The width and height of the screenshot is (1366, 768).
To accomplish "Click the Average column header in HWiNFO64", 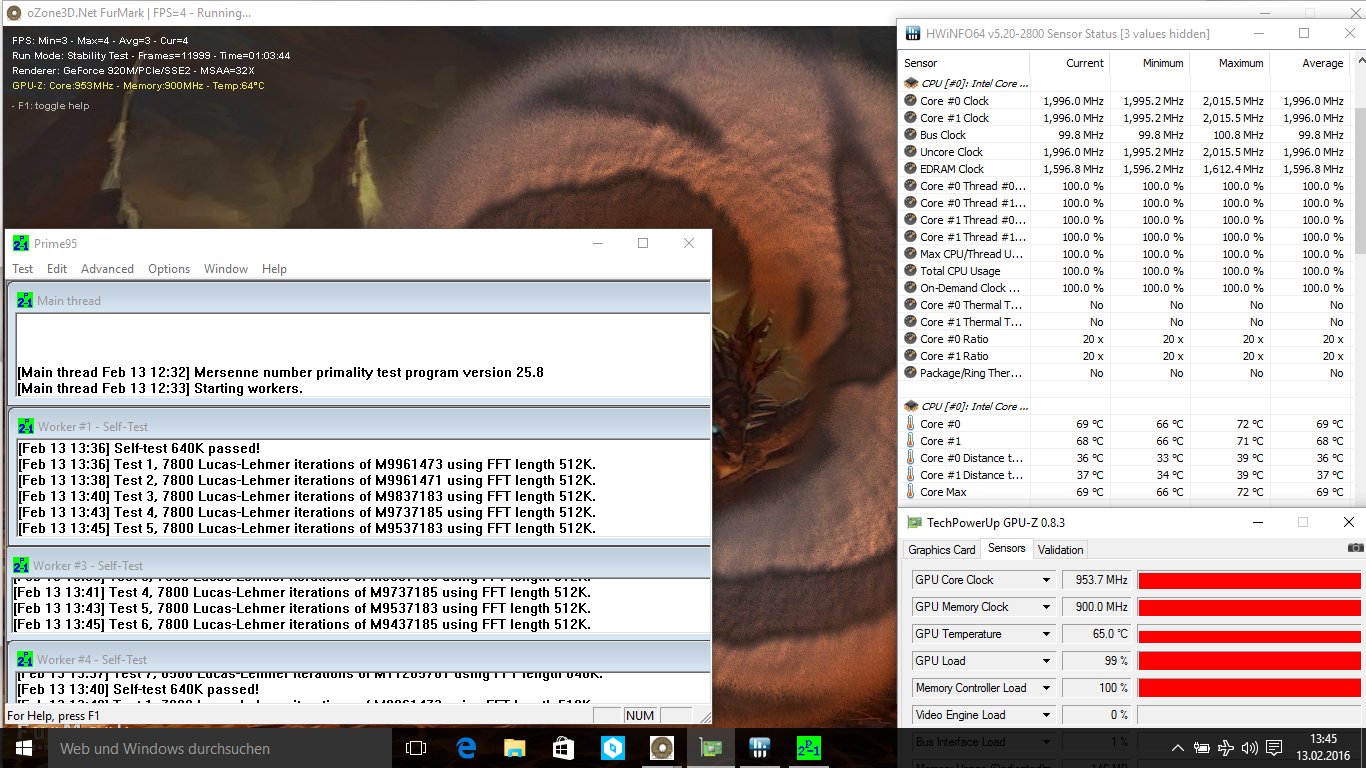I will (1308, 63).
